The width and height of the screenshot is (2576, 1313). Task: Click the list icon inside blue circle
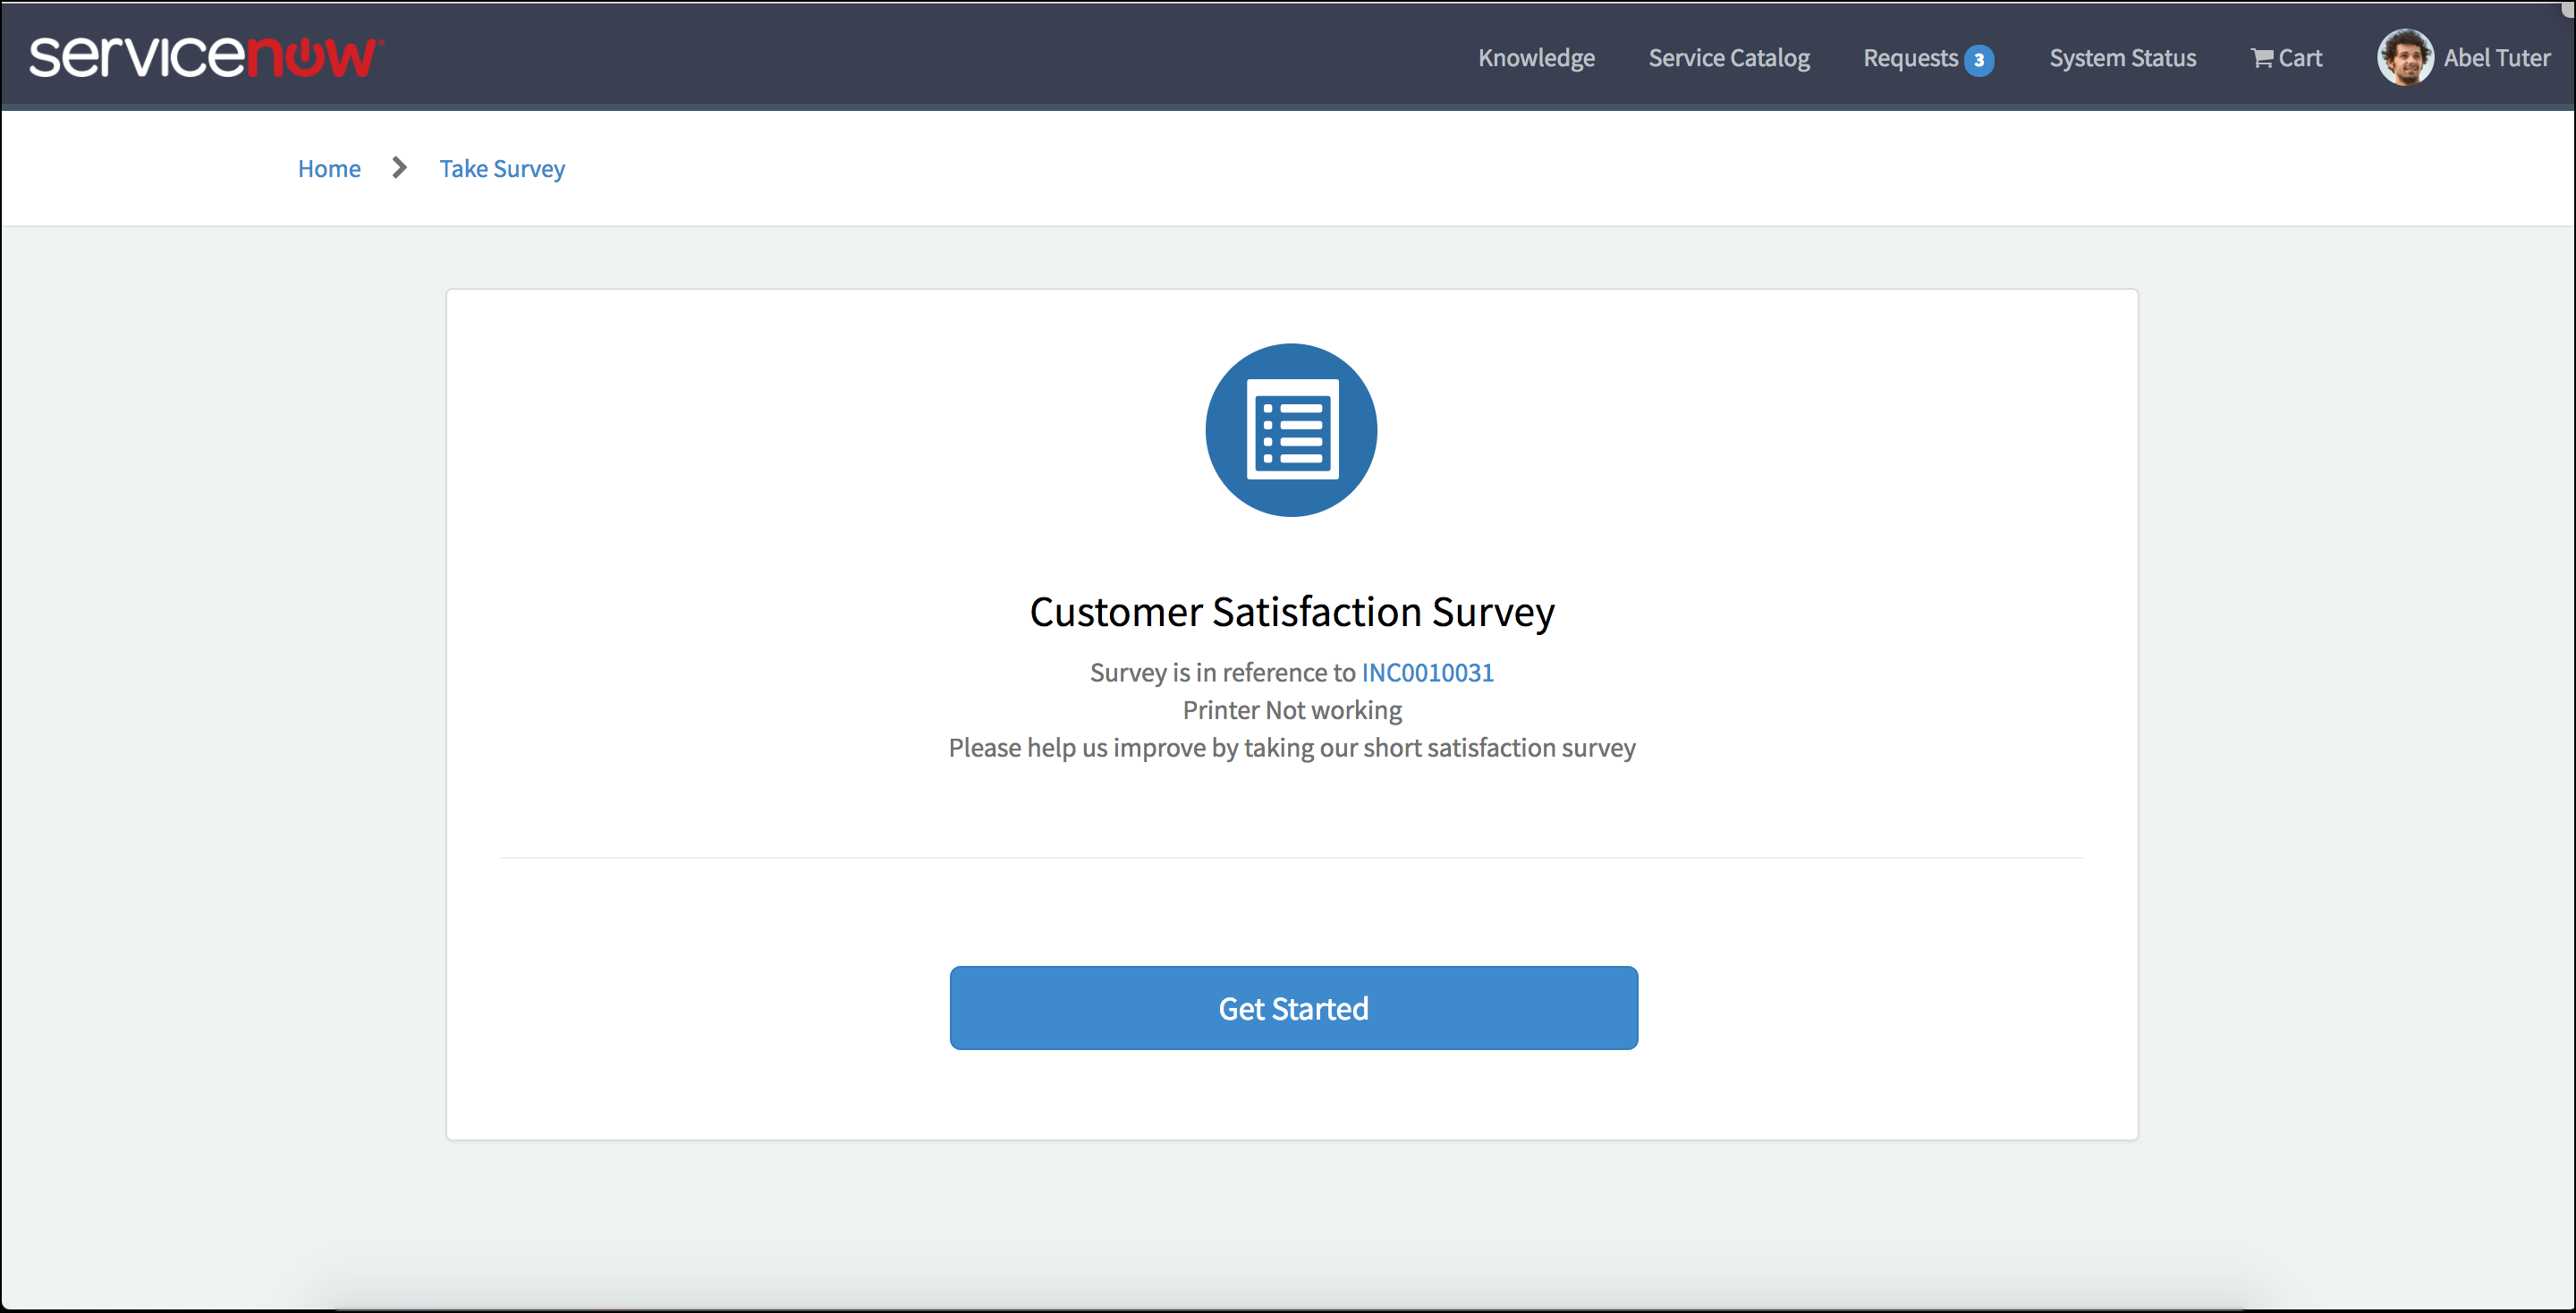[1292, 430]
